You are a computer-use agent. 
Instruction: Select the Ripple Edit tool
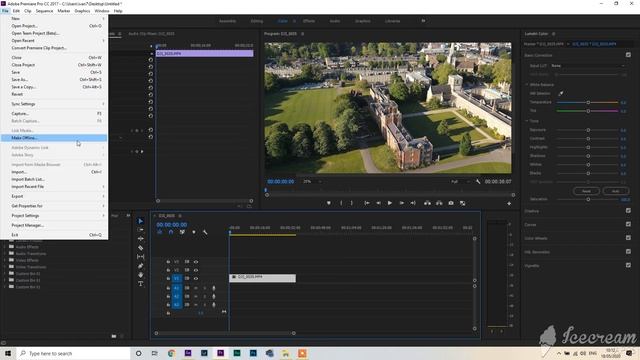tap(140, 239)
